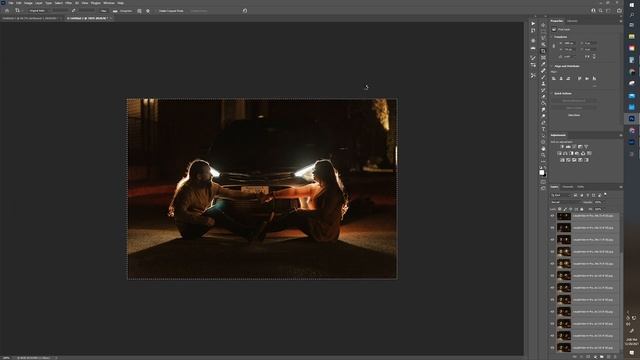Select the Crop tool in the toolbox
The image size is (640, 360).
[x=543, y=51]
